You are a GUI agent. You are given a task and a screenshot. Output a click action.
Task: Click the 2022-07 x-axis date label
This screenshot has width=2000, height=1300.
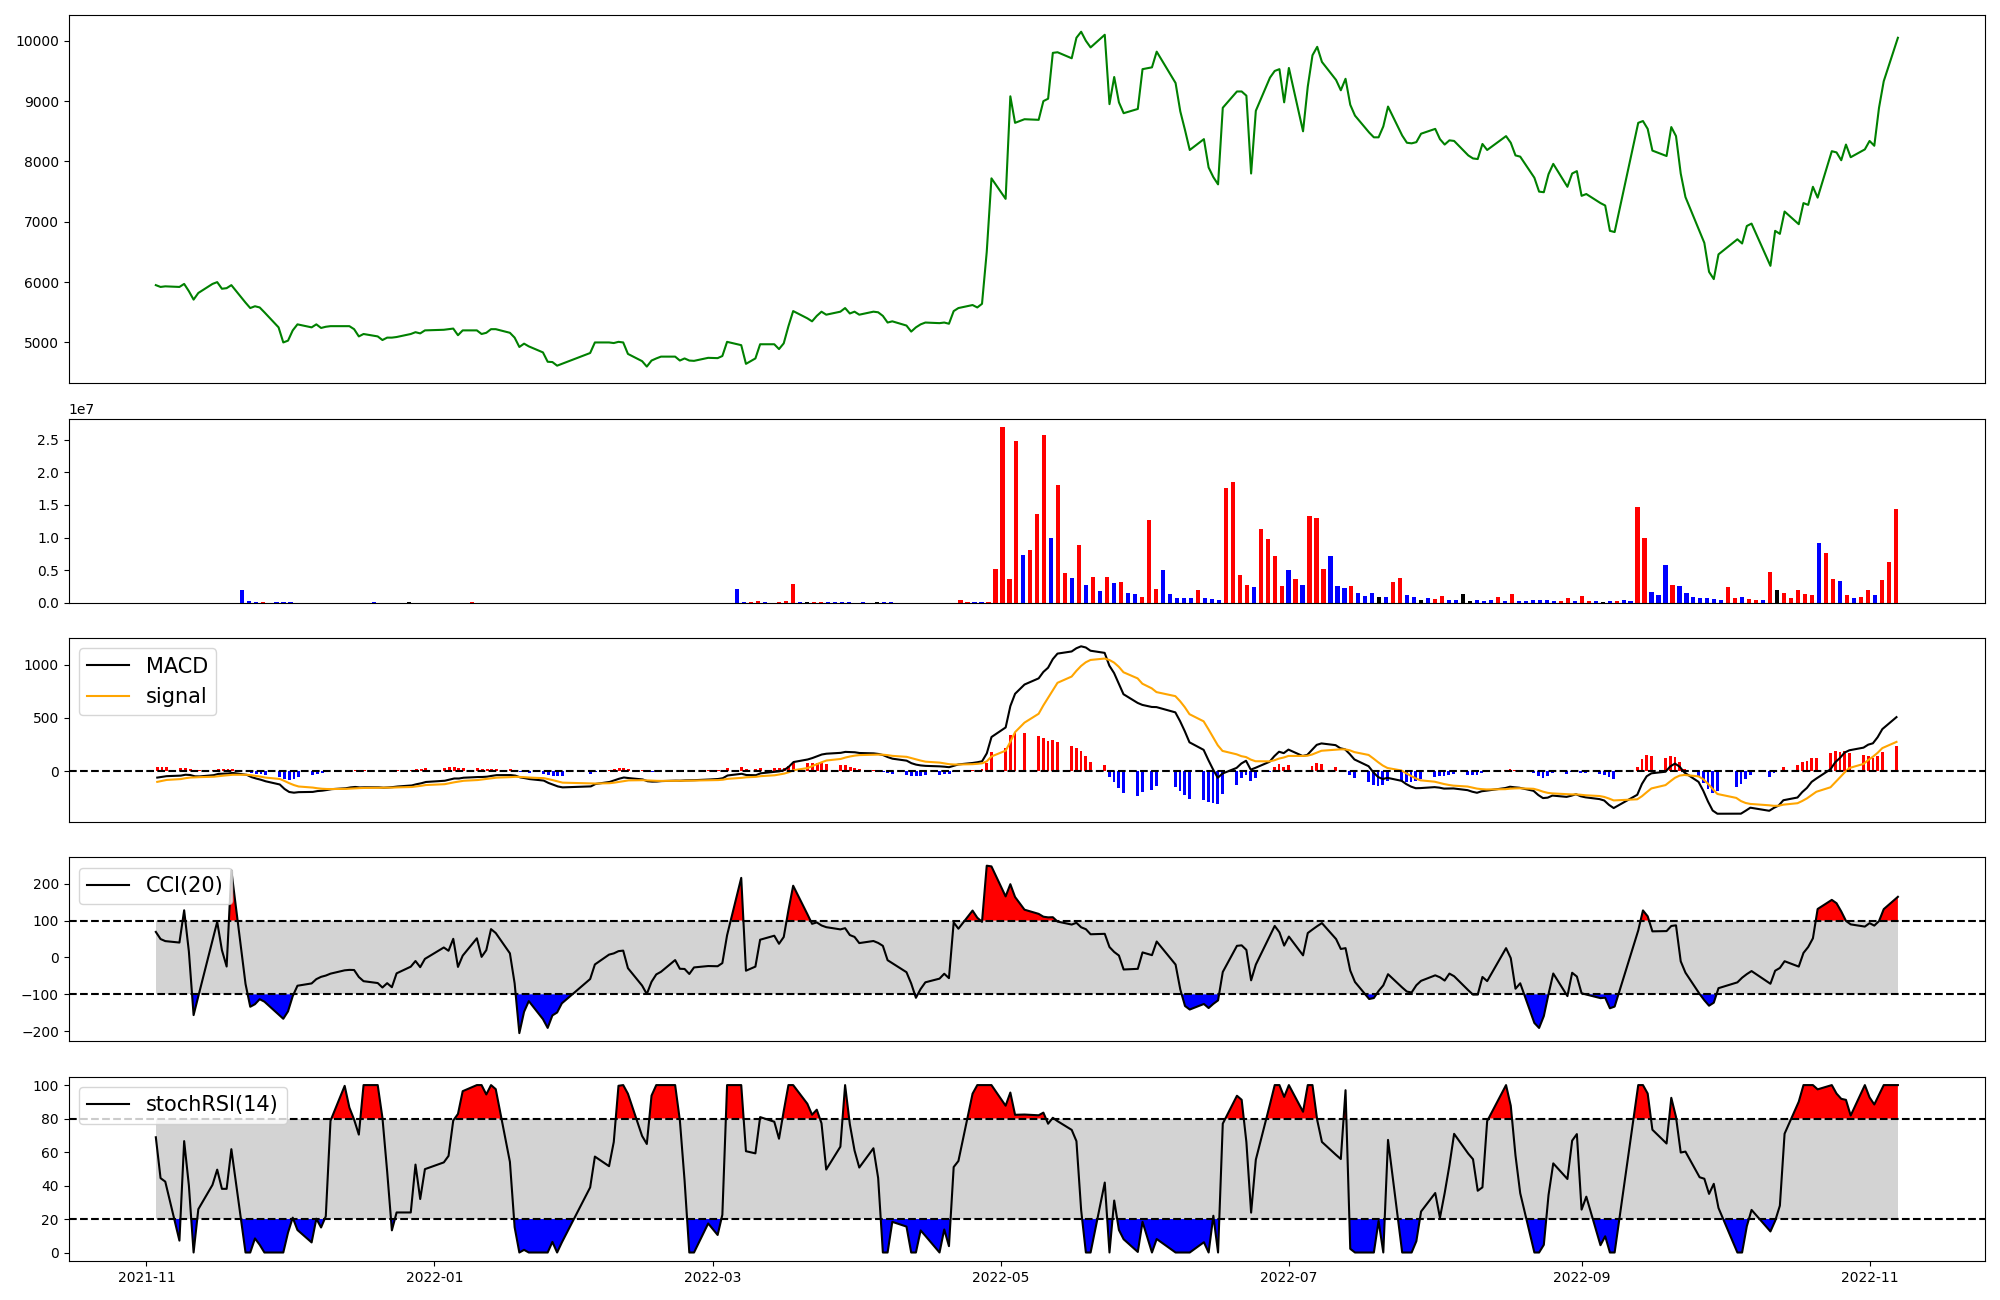click(x=1289, y=1277)
